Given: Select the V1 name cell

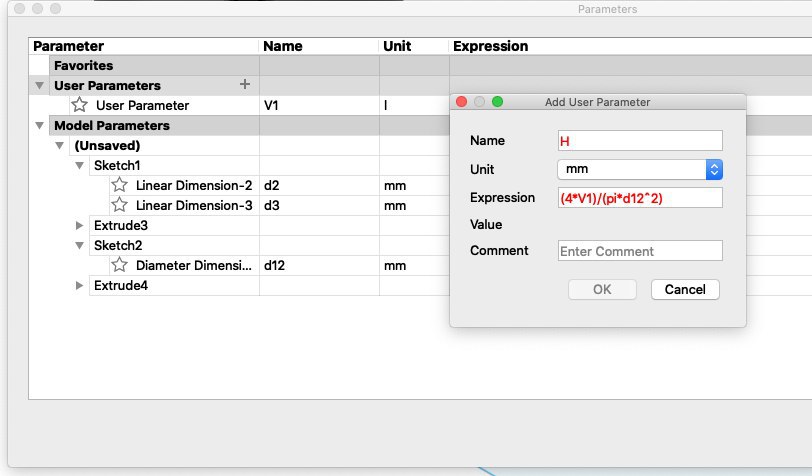Looking at the screenshot, I should click(x=319, y=105).
